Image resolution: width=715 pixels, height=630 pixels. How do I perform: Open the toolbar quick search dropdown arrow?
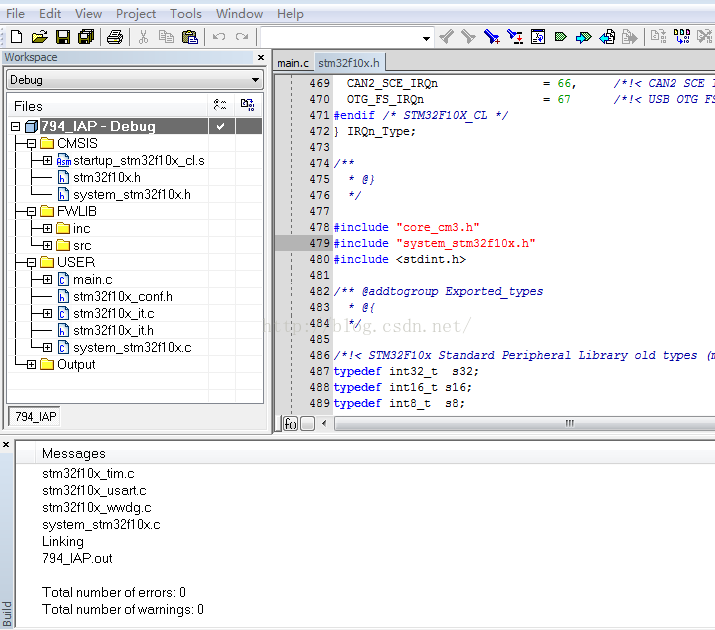(427, 38)
